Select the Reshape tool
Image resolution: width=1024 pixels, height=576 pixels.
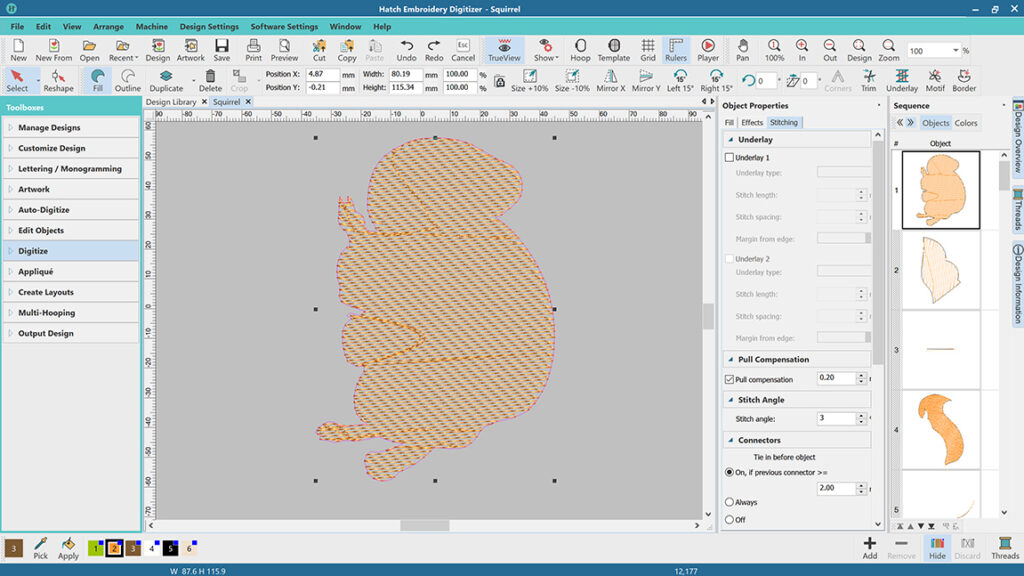click(x=58, y=80)
